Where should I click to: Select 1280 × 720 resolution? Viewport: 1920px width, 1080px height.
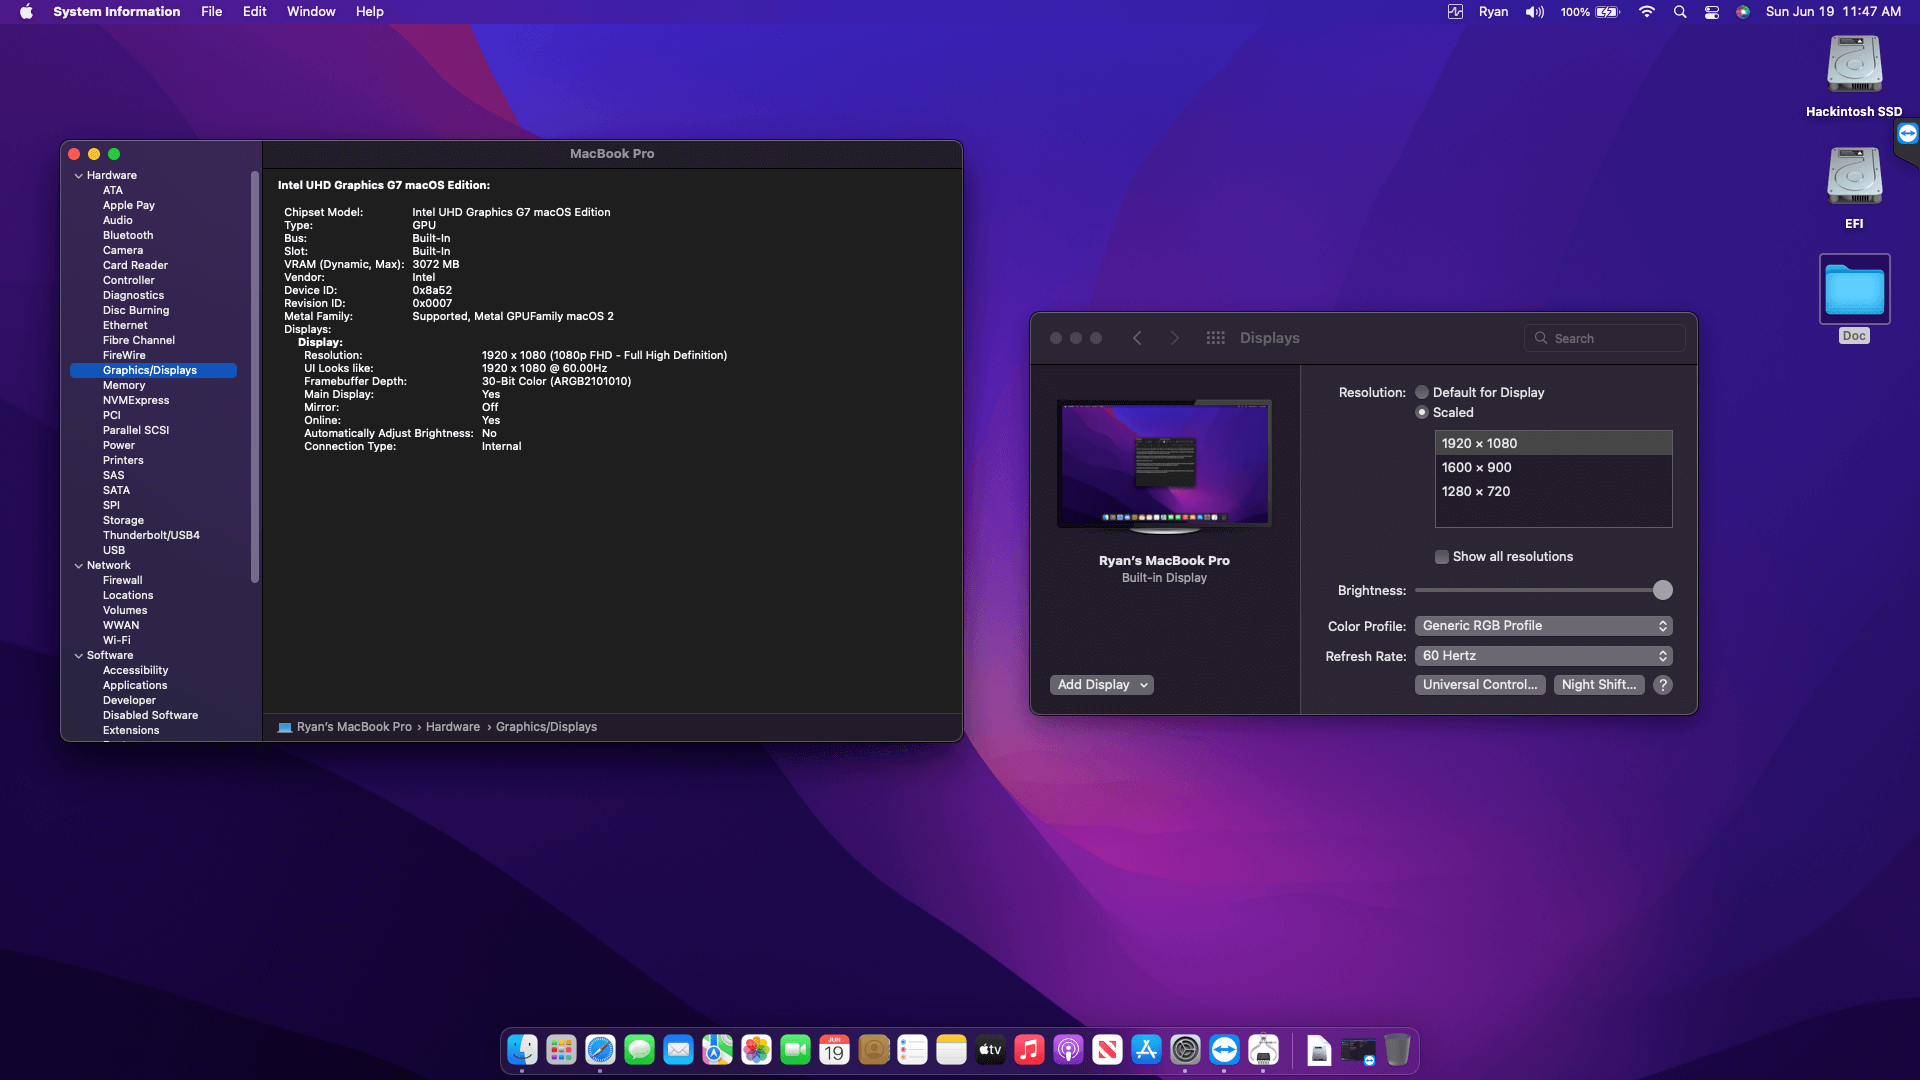tap(1553, 491)
